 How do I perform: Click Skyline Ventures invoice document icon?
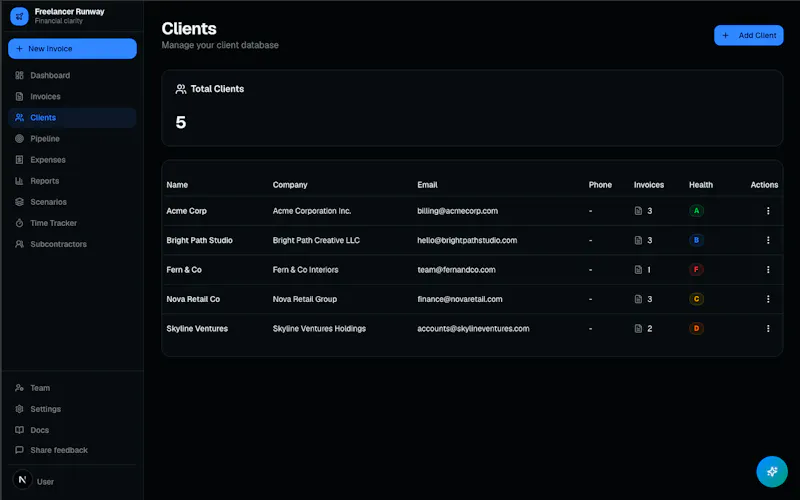pos(638,329)
